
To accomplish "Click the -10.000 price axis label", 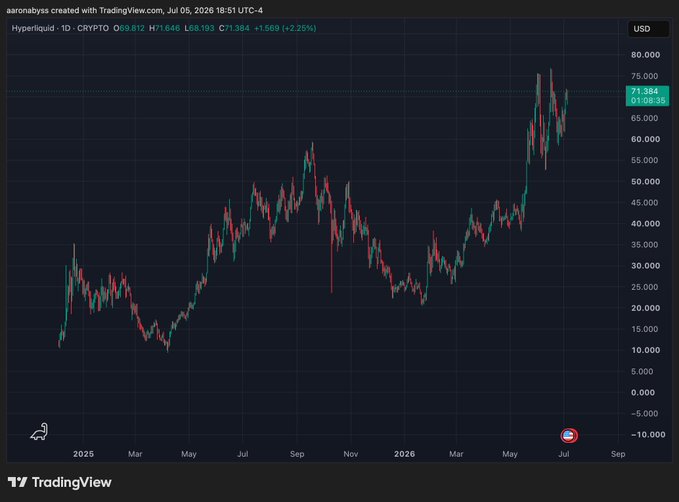I will [x=648, y=434].
